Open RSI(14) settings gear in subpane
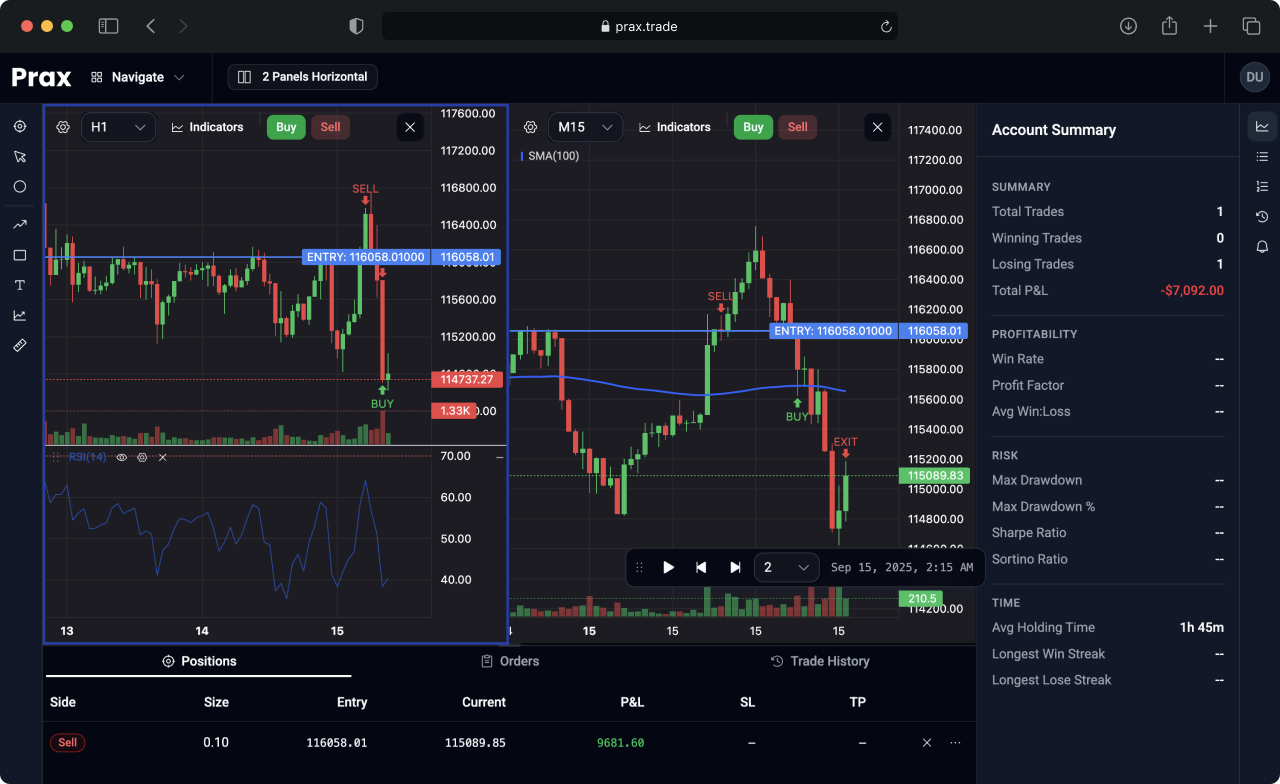The width and height of the screenshot is (1280, 784). pyautogui.click(x=142, y=456)
